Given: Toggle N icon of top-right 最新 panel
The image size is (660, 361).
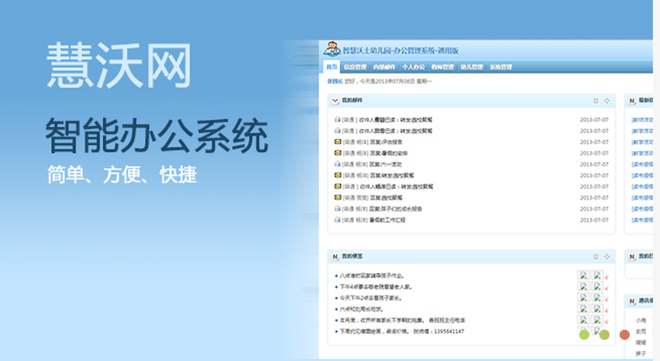Looking at the screenshot, I should pyautogui.click(x=632, y=101).
